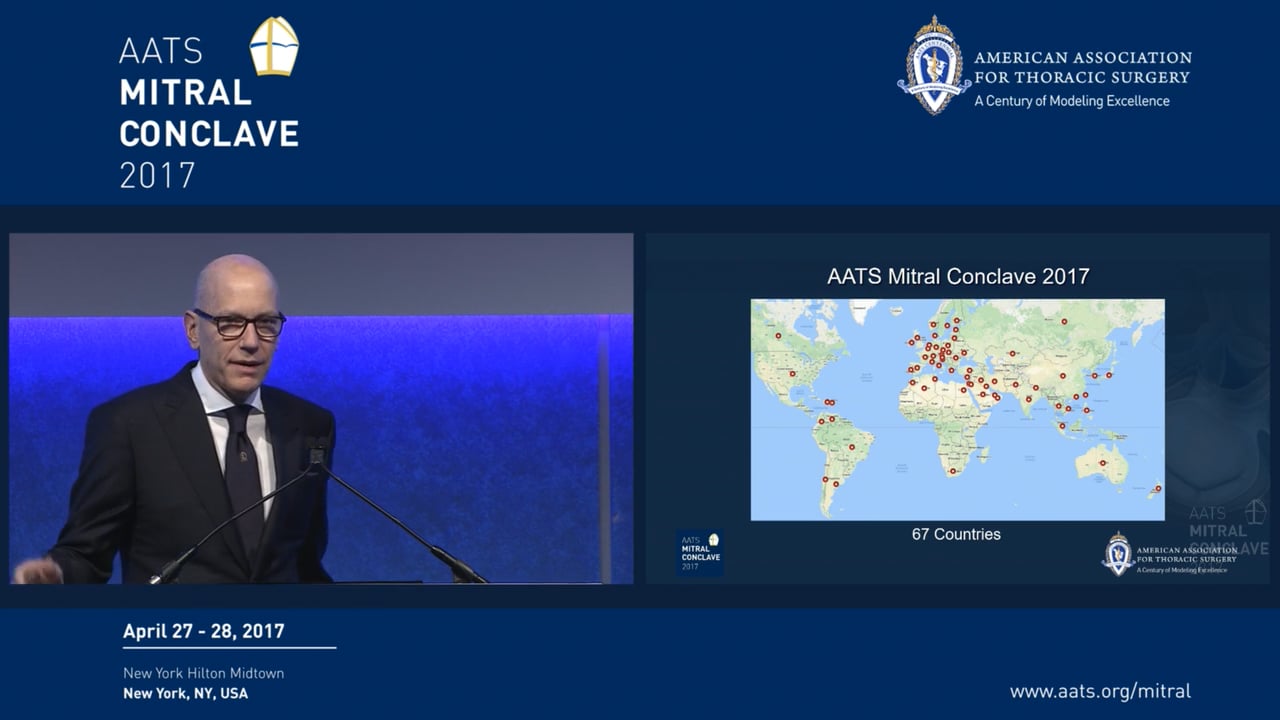
Task: Click the AATS crest shield logo
Action: [x=934, y=65]
